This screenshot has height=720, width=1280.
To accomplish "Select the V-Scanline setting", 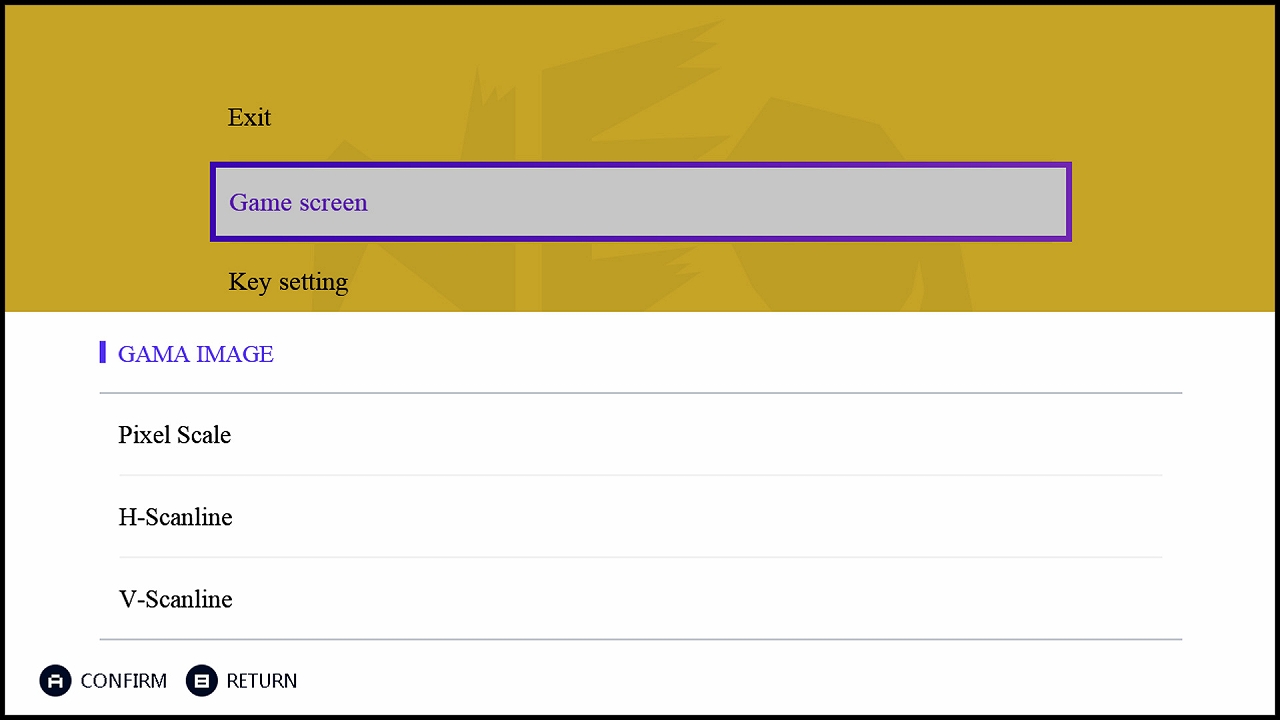I will coord(640,599).
